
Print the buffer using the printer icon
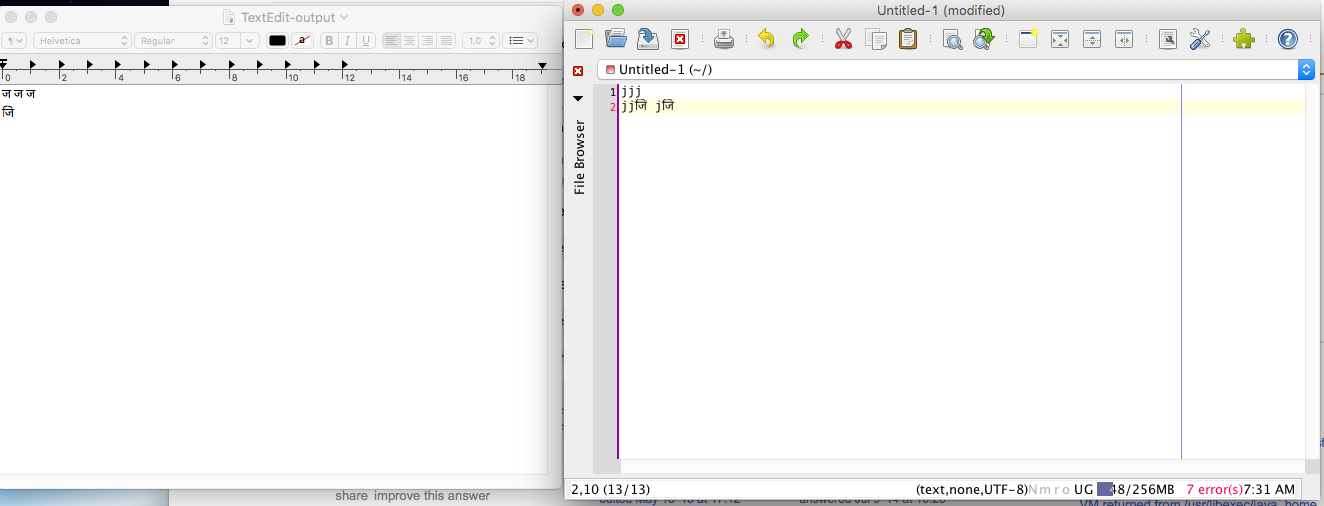724,39
